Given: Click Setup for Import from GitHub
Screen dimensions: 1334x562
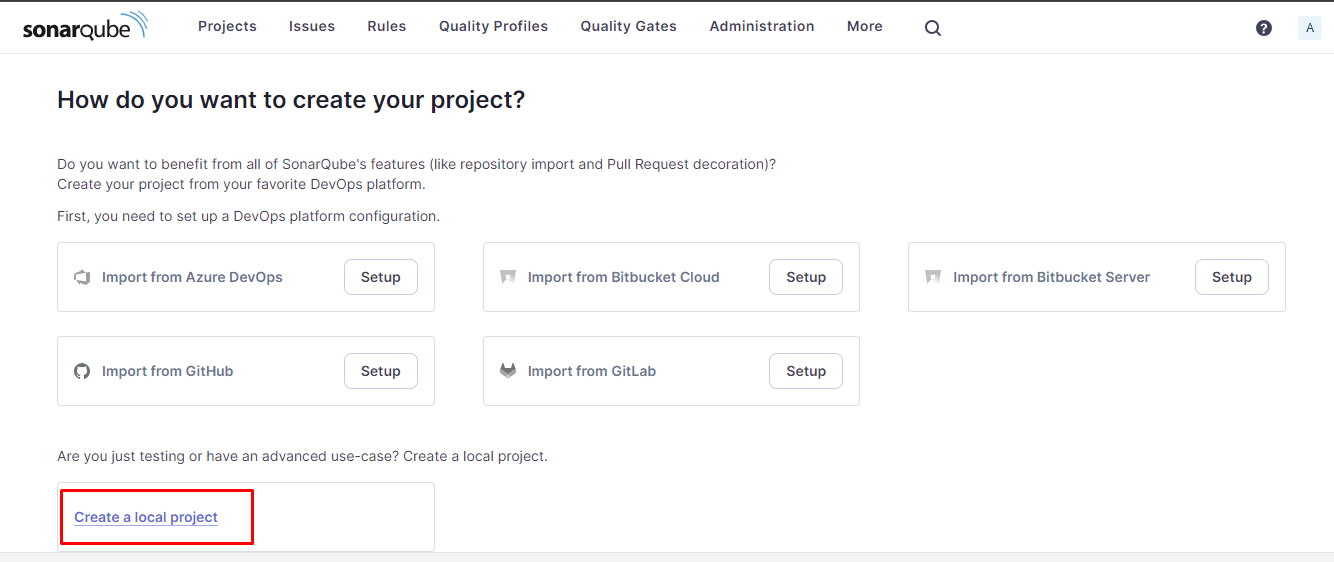Looking at the screenshot, I should tap(381, 371).
